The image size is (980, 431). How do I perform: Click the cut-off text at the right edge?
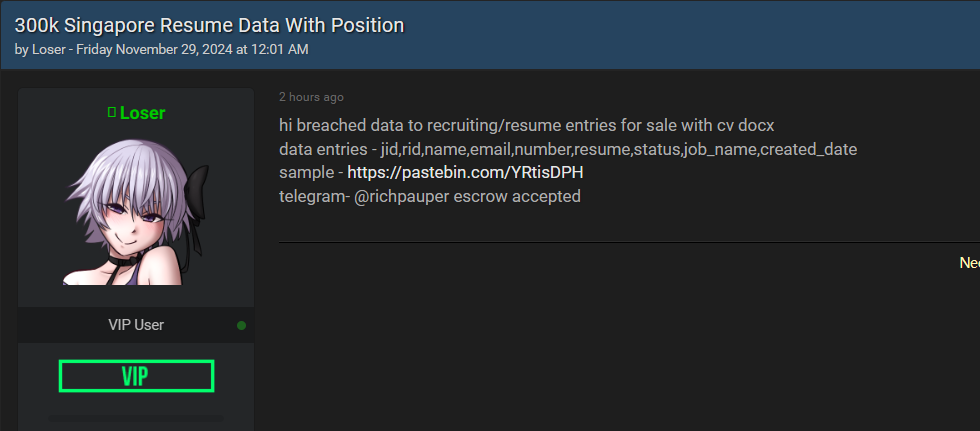point(969,263)
